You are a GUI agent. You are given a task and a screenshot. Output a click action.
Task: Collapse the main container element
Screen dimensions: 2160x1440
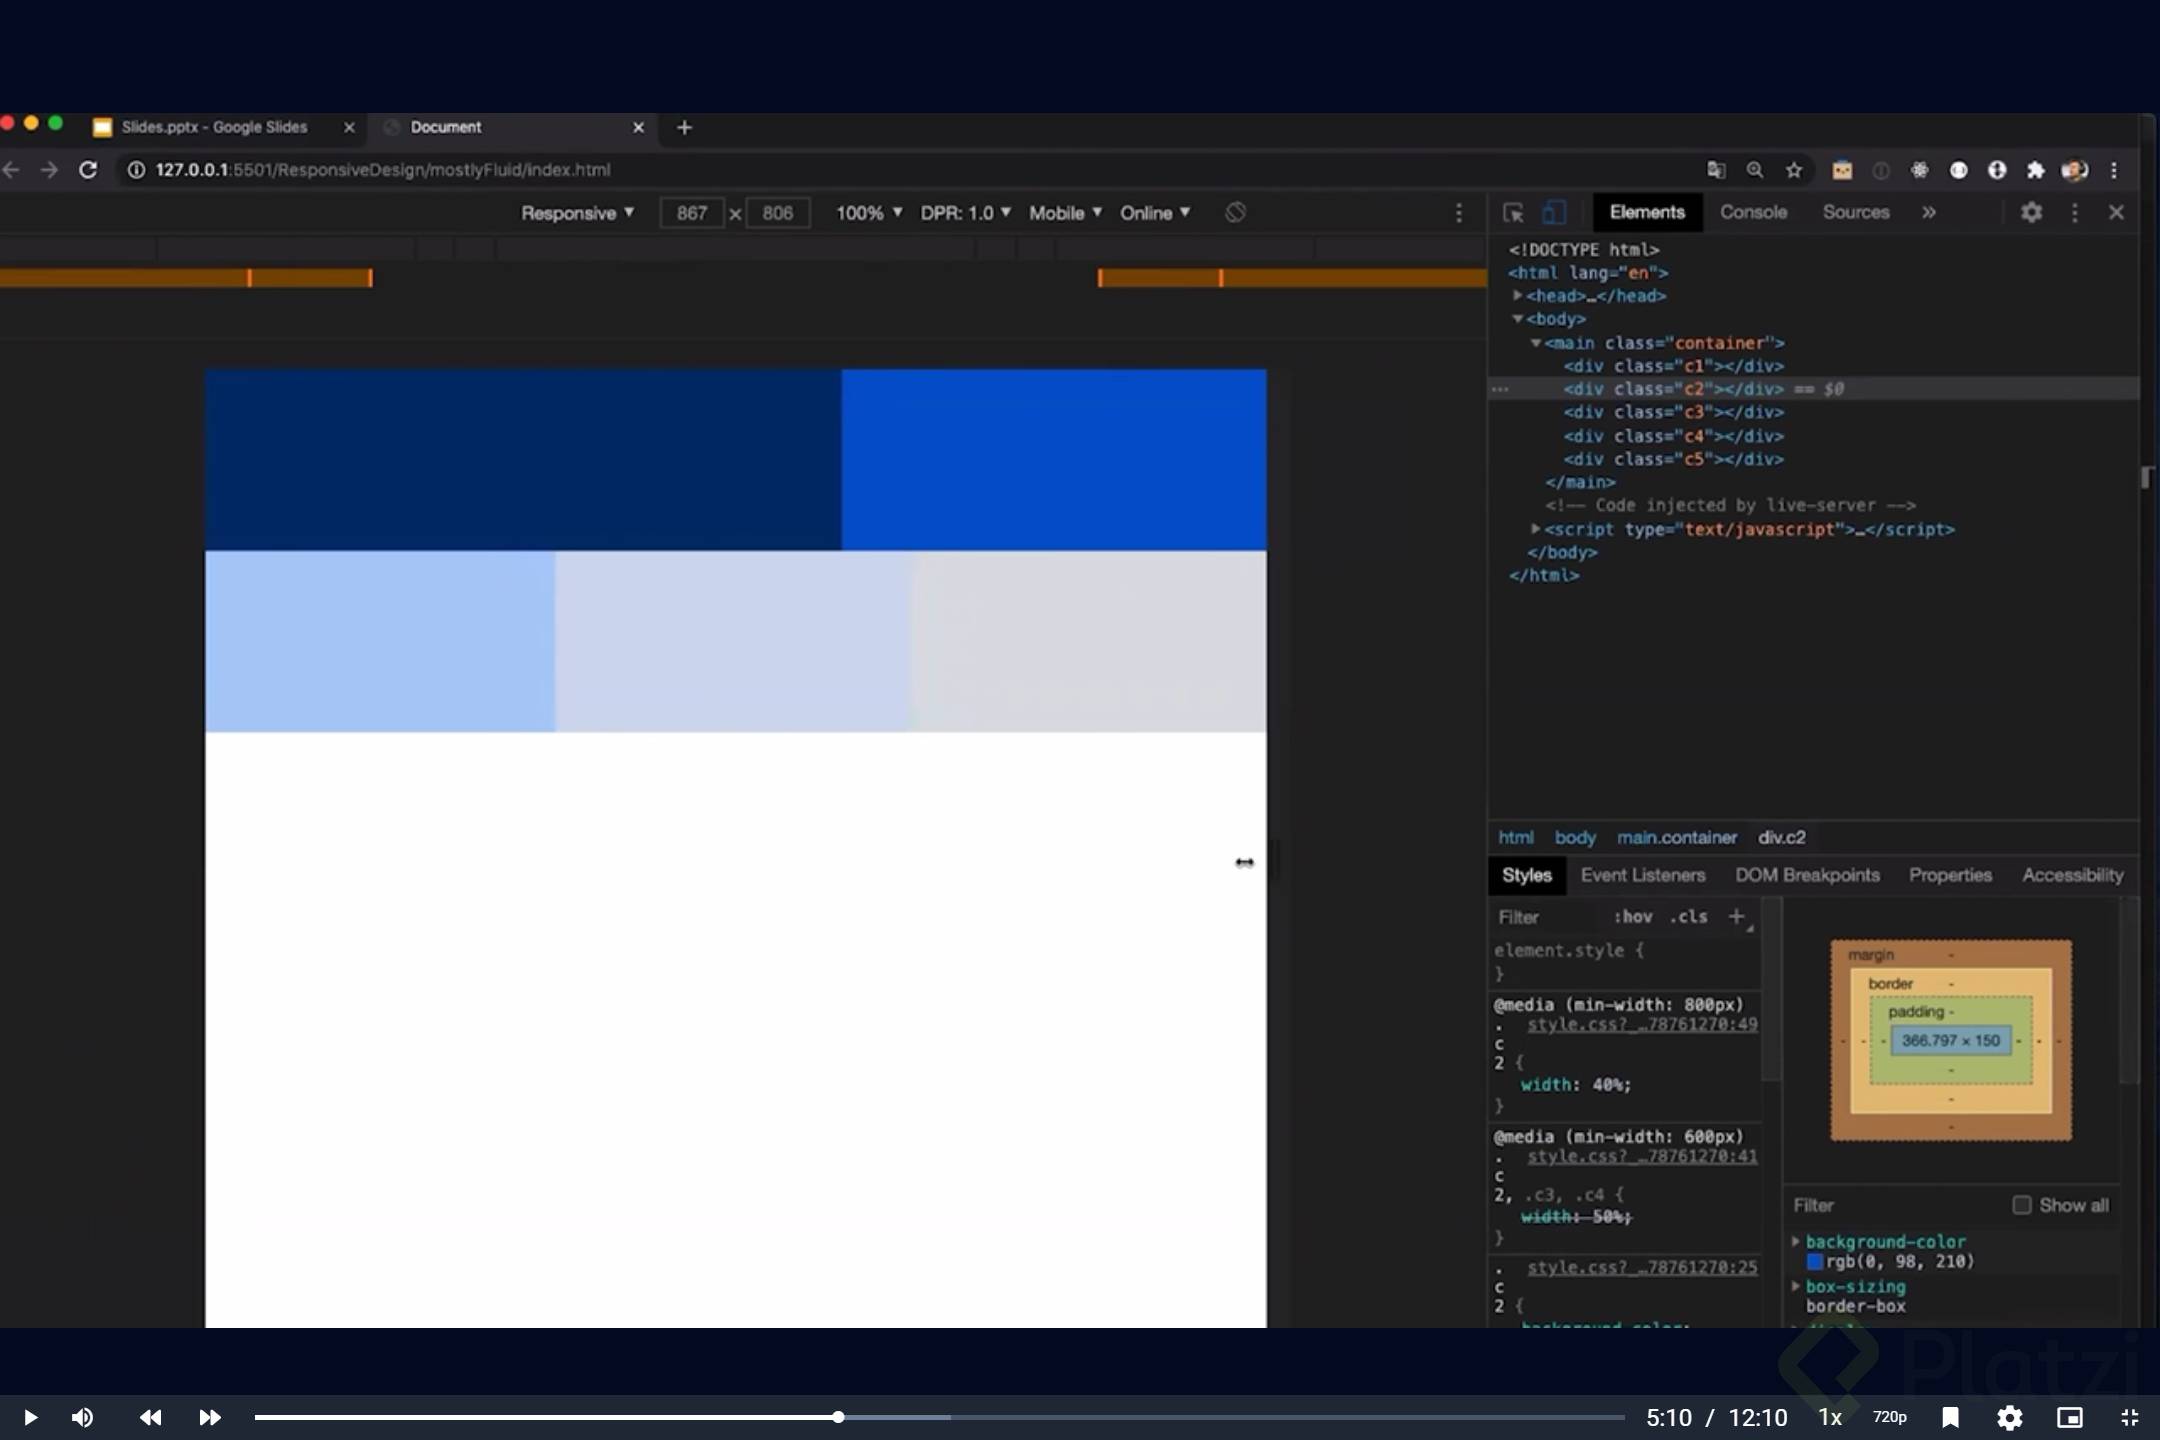[x=1536, y=343]
